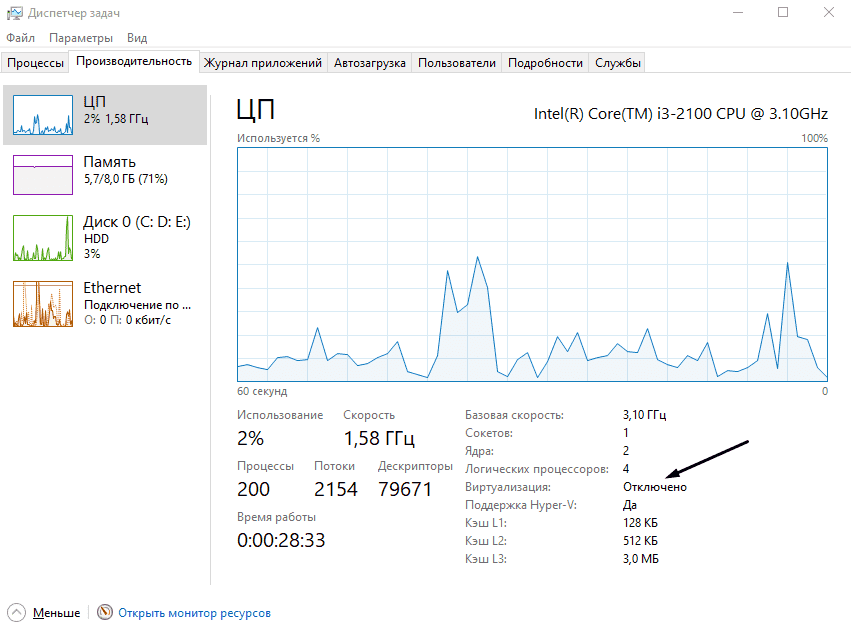The height and width of the screenshot is (627, 851).
Task: Click inside the main CPU usage graph
Action: (532, 264)
